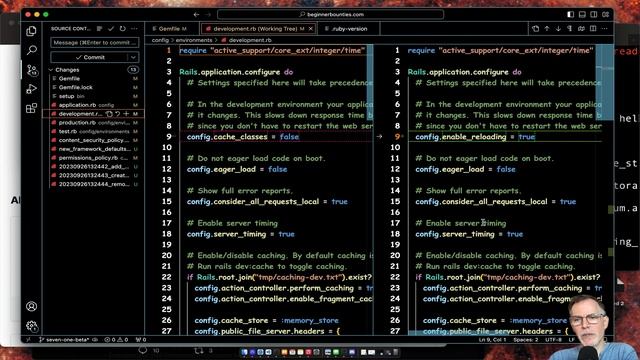Go back with the navigation arrow
This screenshot has height=360, width=640.
pyautogui.click(x=196, y=14)
